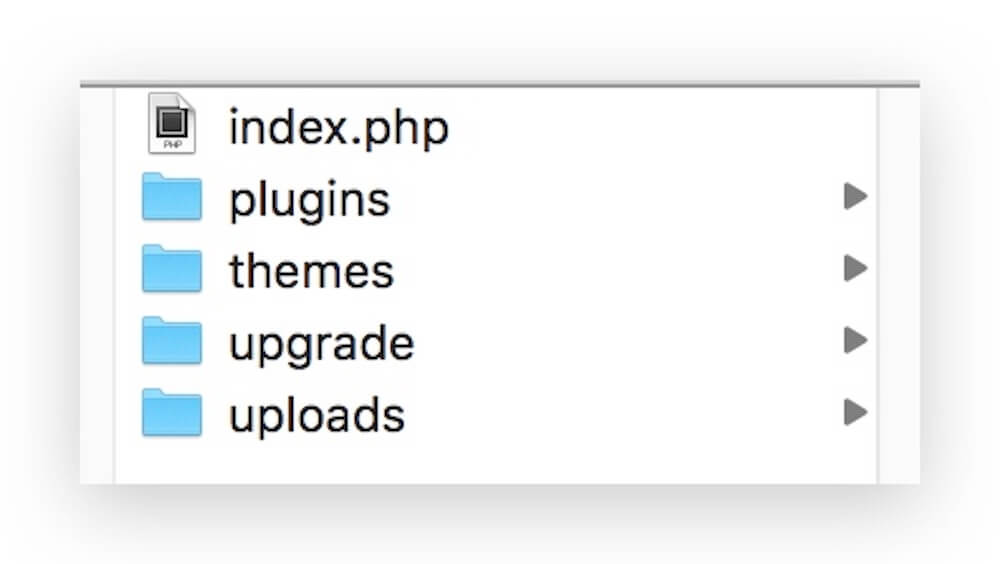Select the index.php file name
1000x564 pixels.
click(338, 127)
